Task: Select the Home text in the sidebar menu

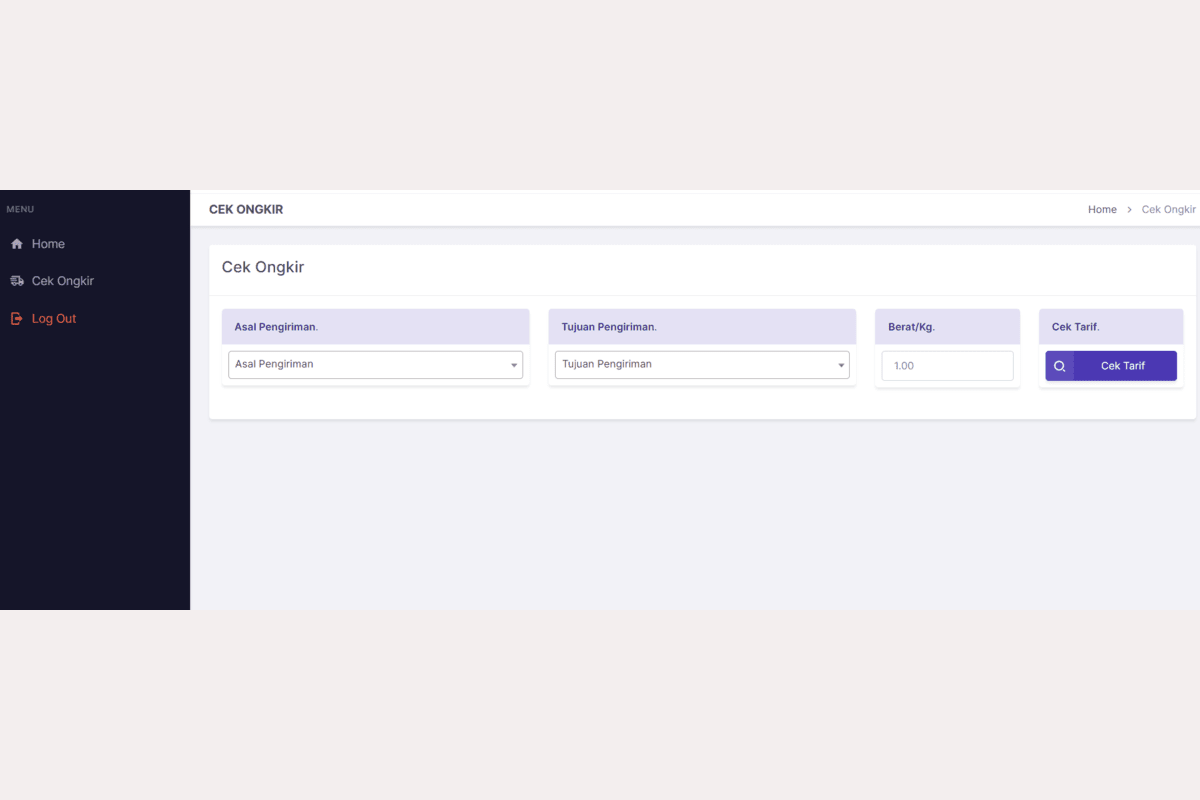Action: (48, 244)
